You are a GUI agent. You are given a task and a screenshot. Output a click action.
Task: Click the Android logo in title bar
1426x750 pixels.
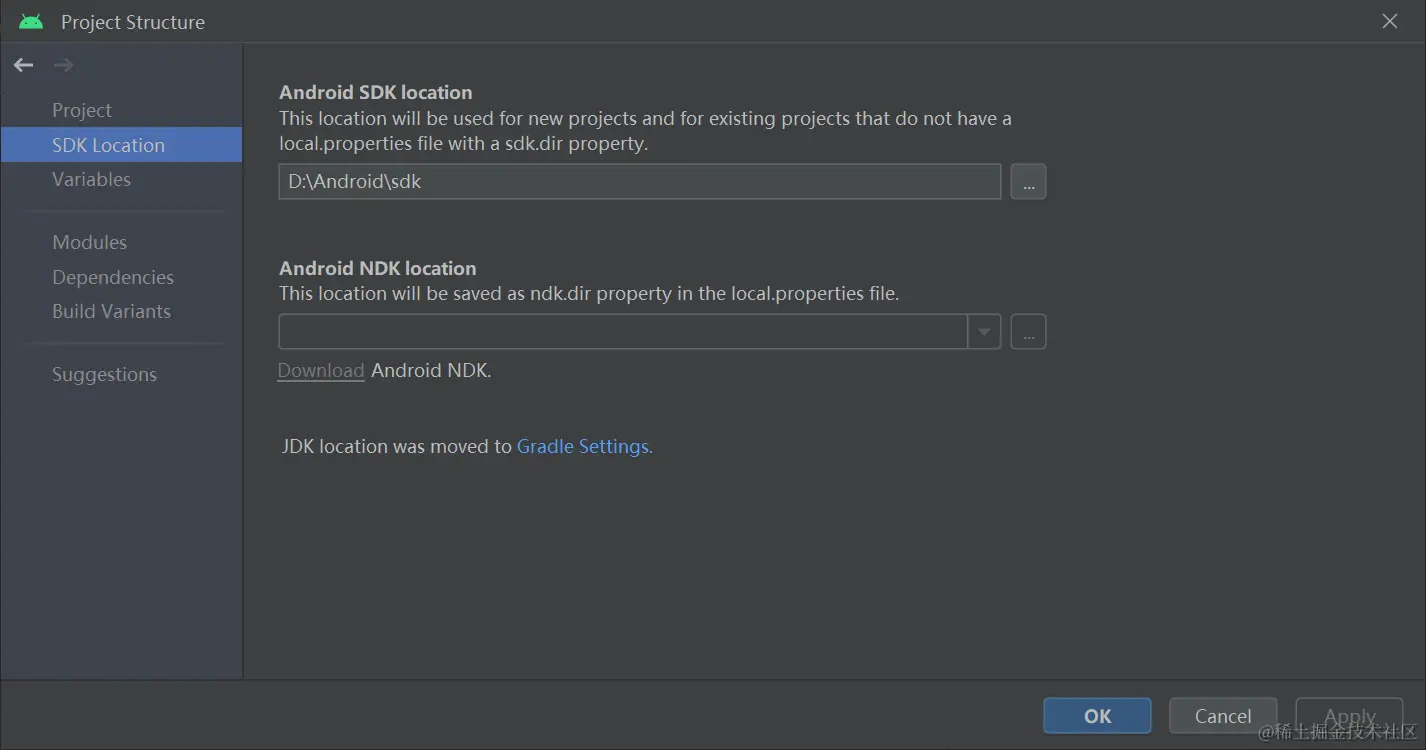click(x=31, y=21)
